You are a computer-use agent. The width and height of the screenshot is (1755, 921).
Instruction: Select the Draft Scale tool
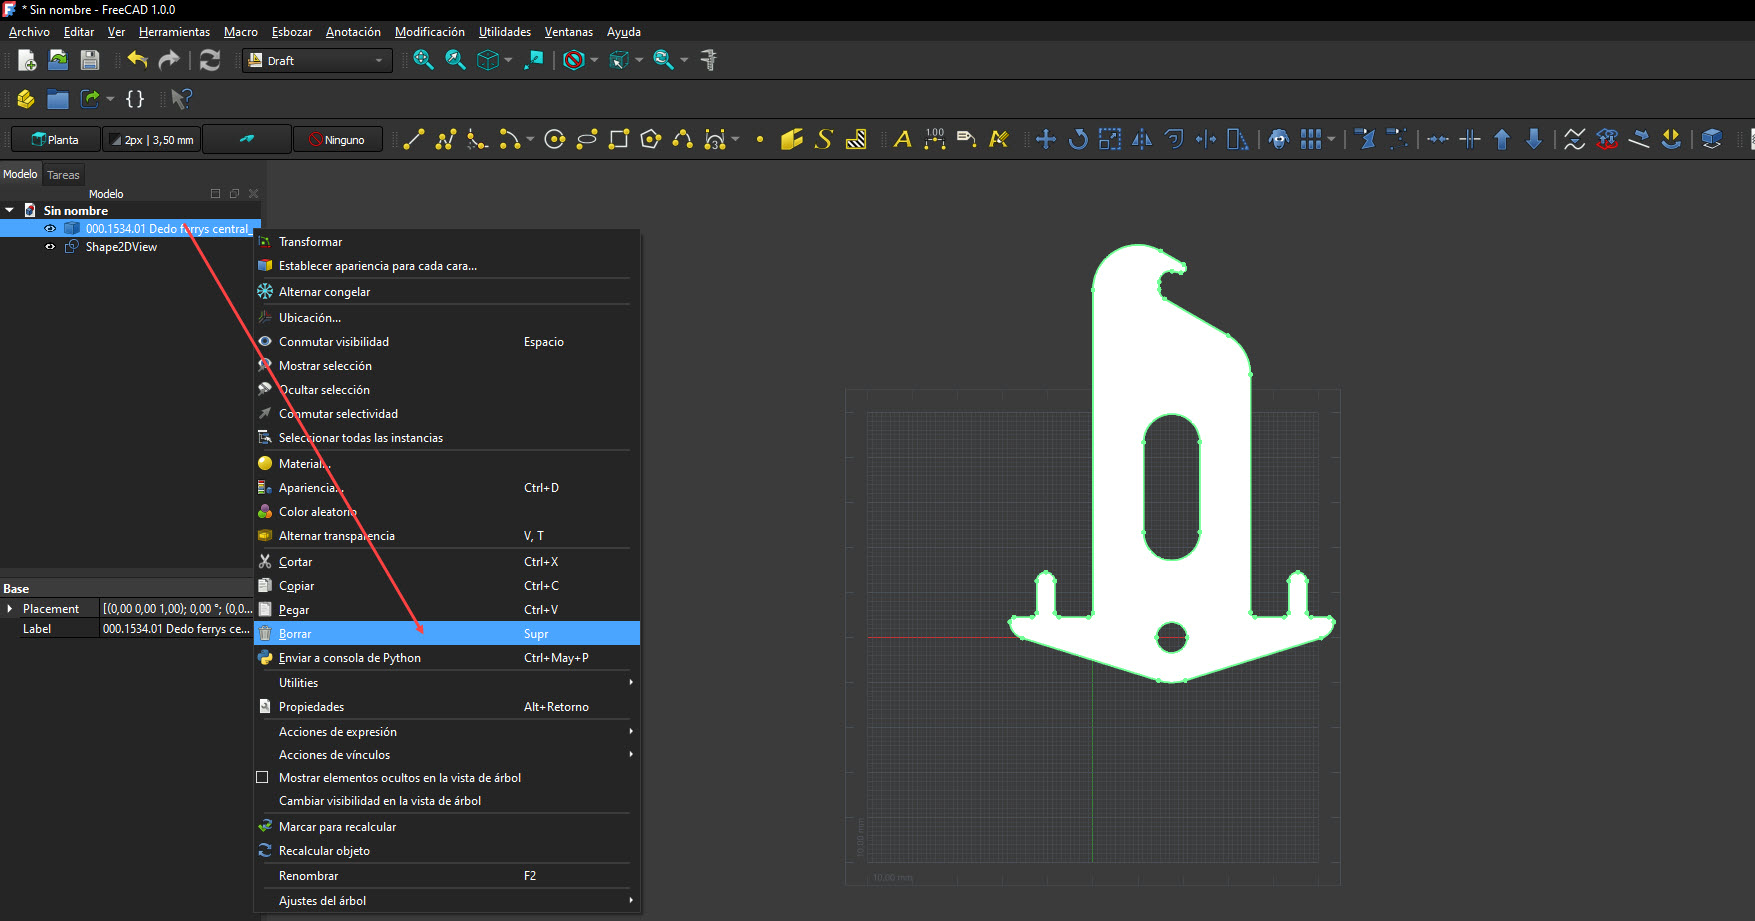coord(1110,139)
